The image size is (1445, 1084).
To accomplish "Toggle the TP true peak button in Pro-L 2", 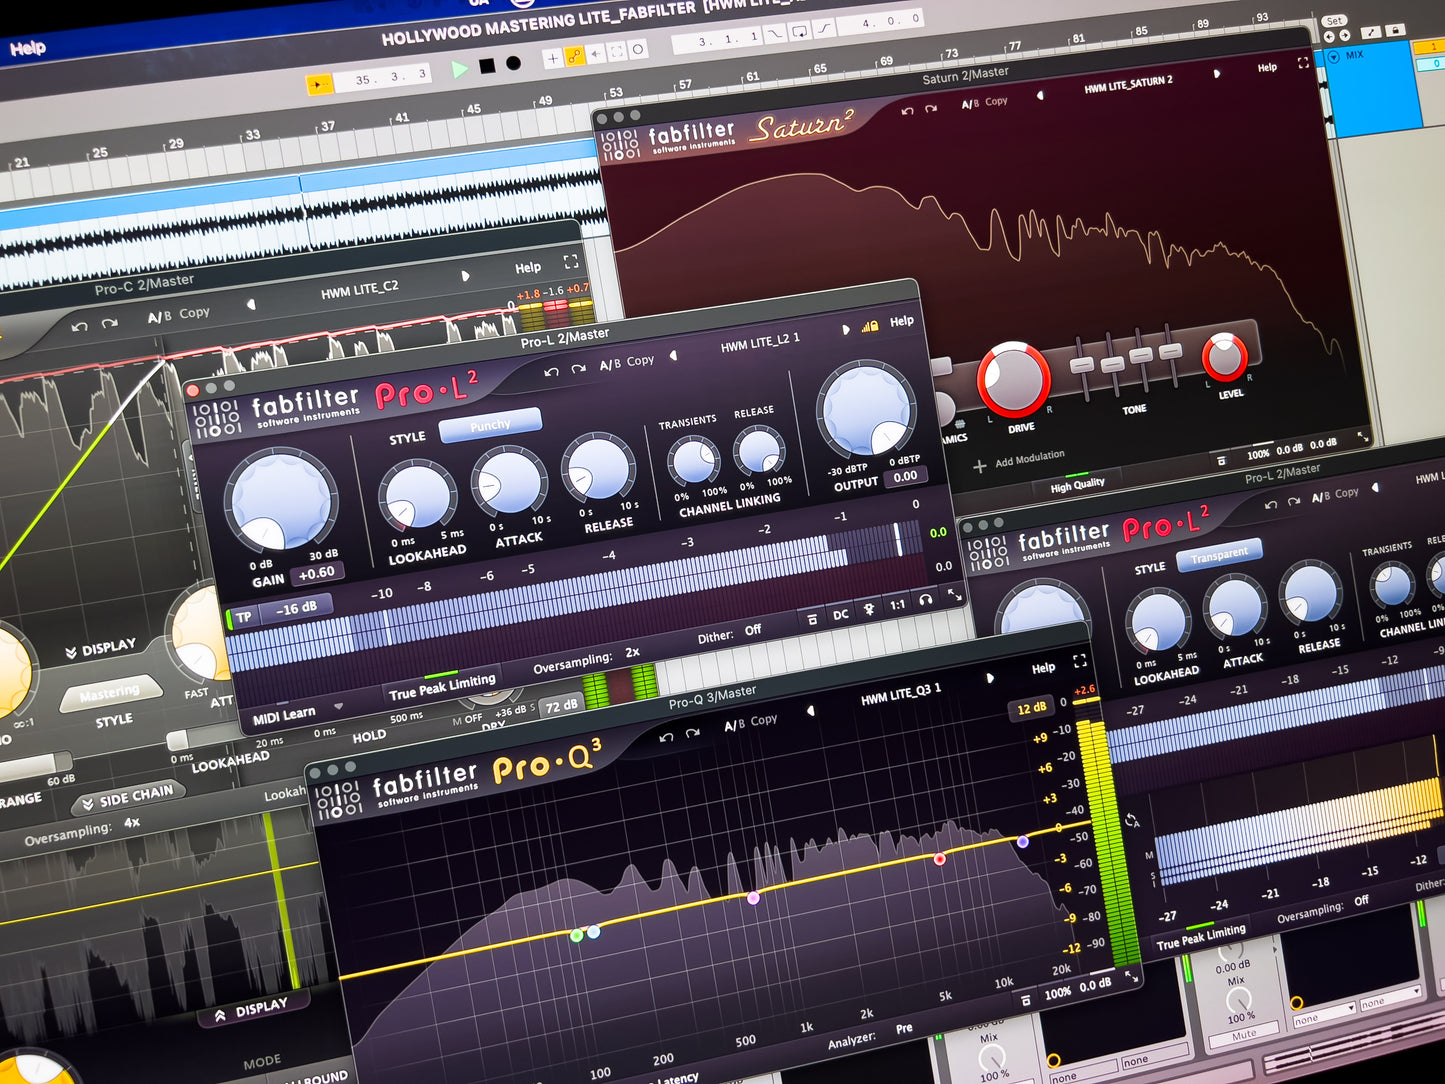I will click(244, 617).
